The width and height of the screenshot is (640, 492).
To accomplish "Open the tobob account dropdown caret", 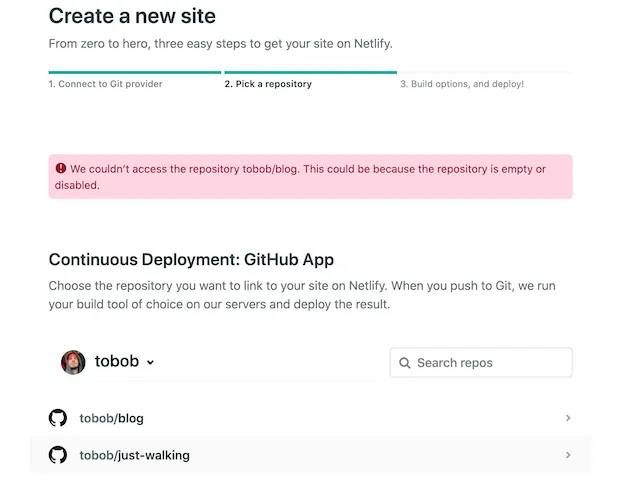I will point(150,363).
